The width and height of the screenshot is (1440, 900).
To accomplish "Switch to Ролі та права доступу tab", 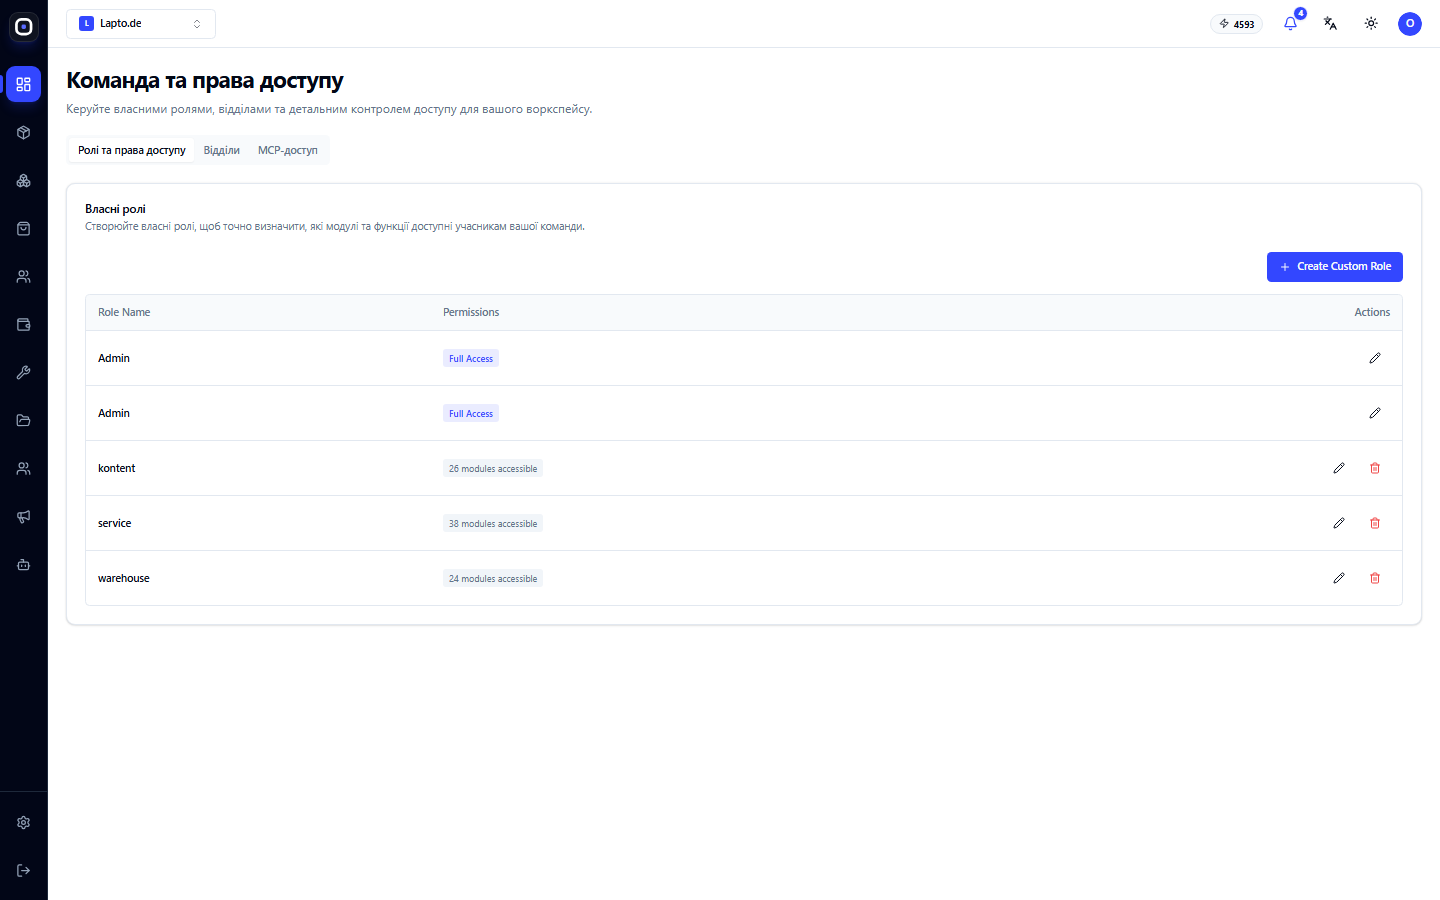I will click(x=132, y=150).
